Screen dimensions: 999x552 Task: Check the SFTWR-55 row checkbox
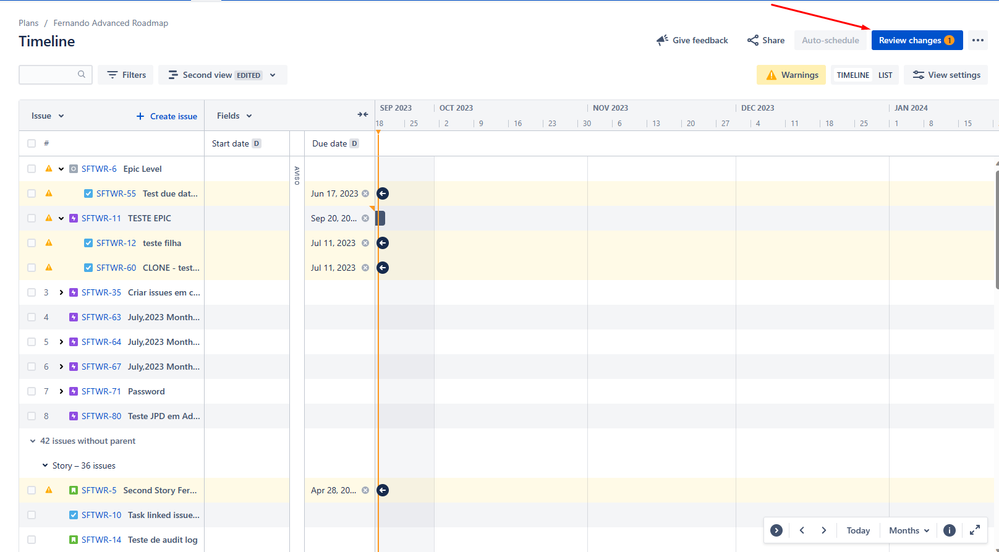pyautogui.click(x=31, y=193)
